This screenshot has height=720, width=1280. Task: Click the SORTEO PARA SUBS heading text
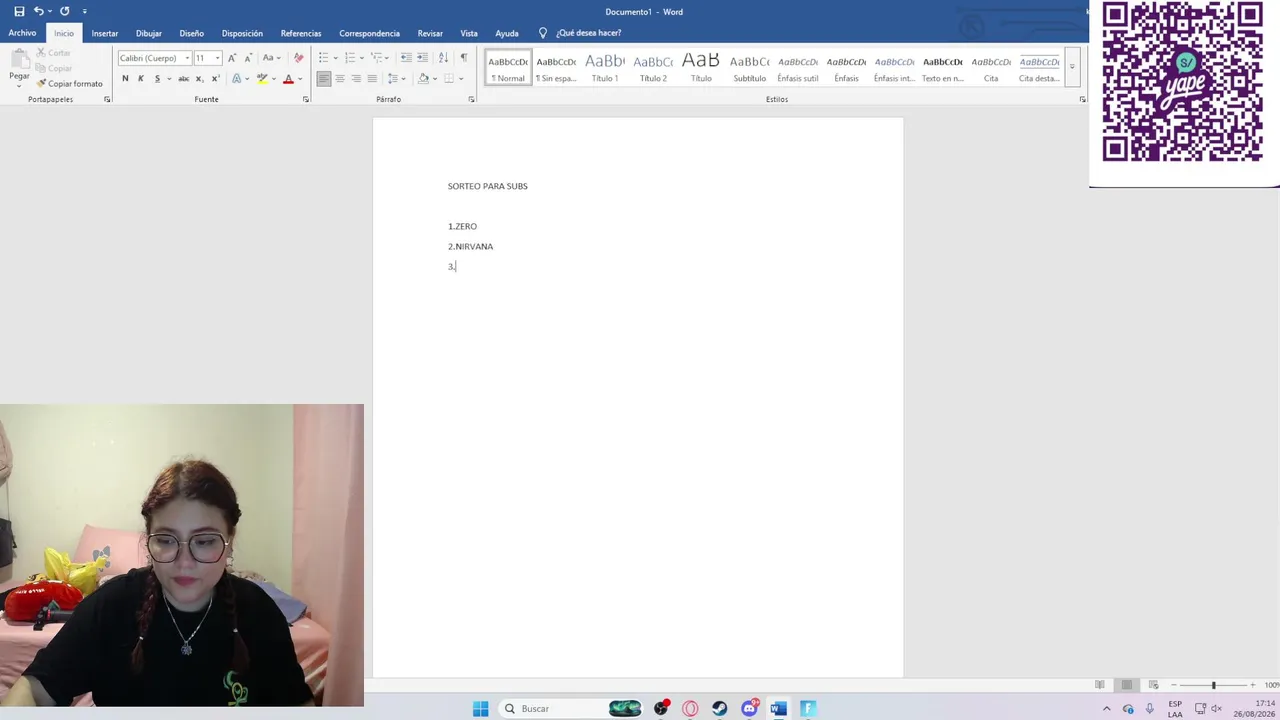tap(488, 186)
